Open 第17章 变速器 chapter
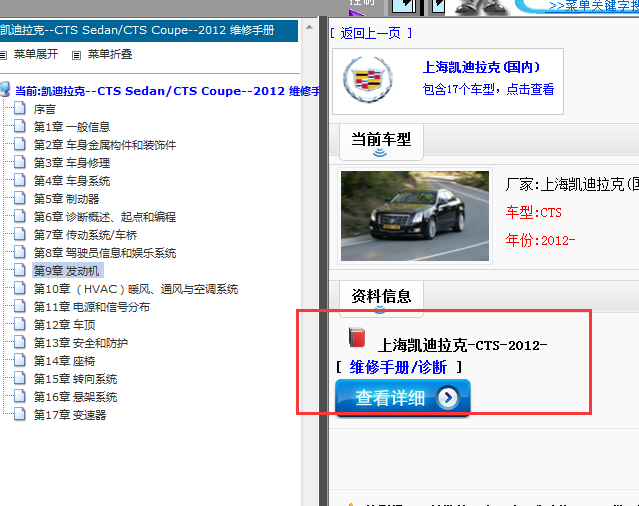The height and width of the screenshot is (506, 639). pyautogui.click(x=70, y=415)
